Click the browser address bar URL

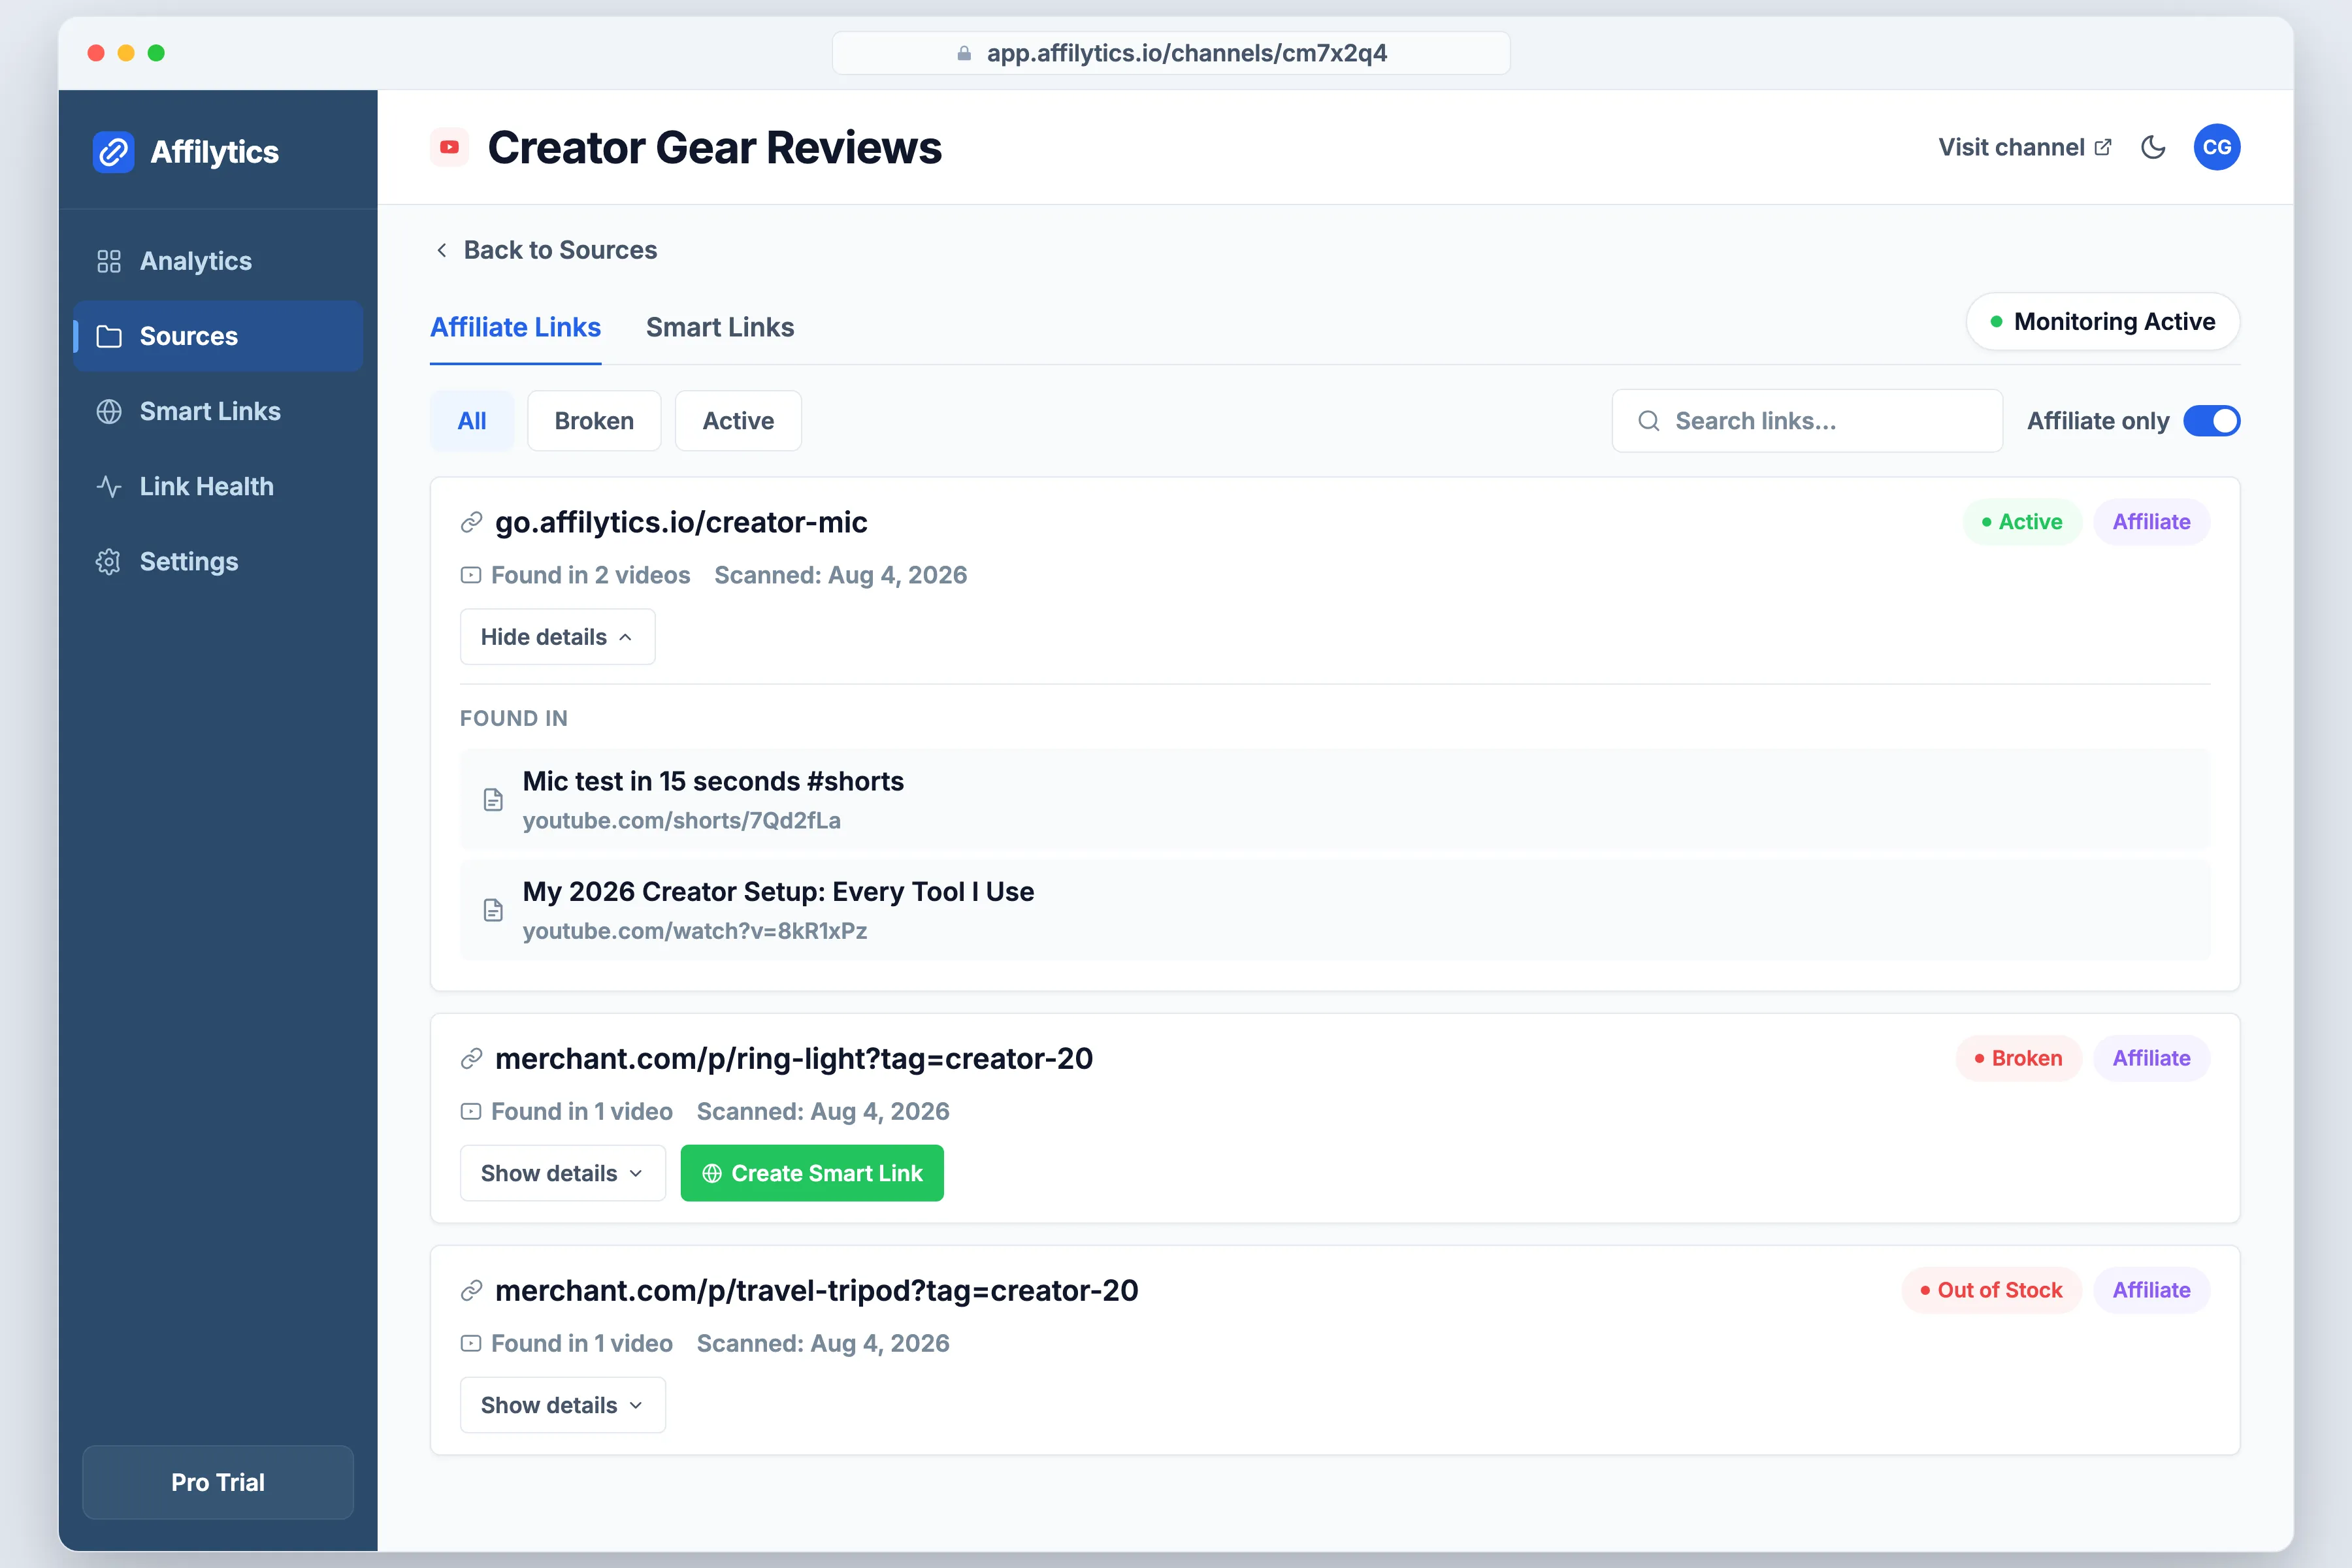point(1171,53)
